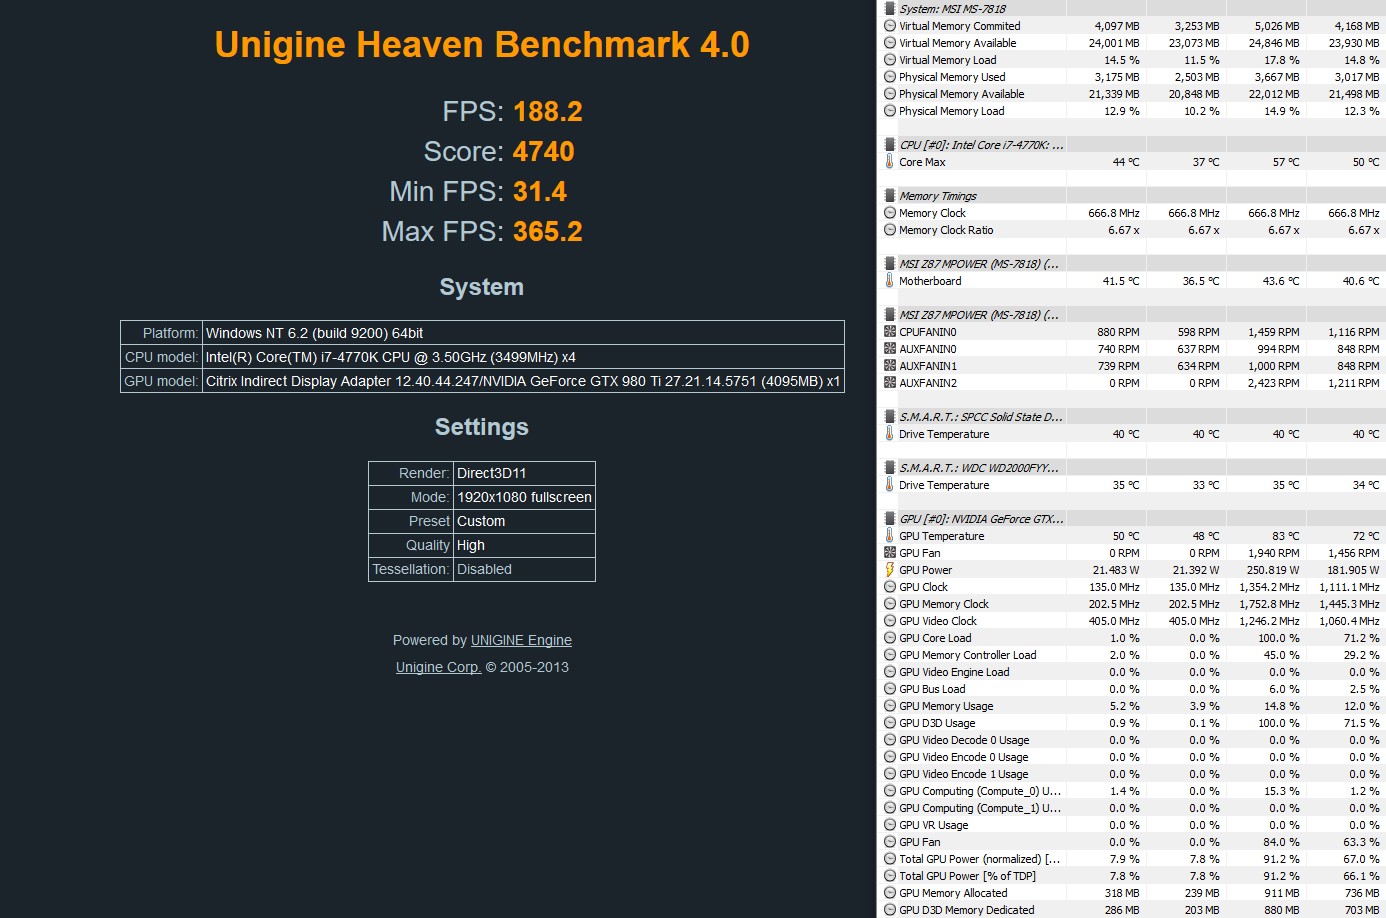Click the chip icon beside System: MSI MS-7818
Viewport: 1386px width, 918px height.
tap(890, 8)
